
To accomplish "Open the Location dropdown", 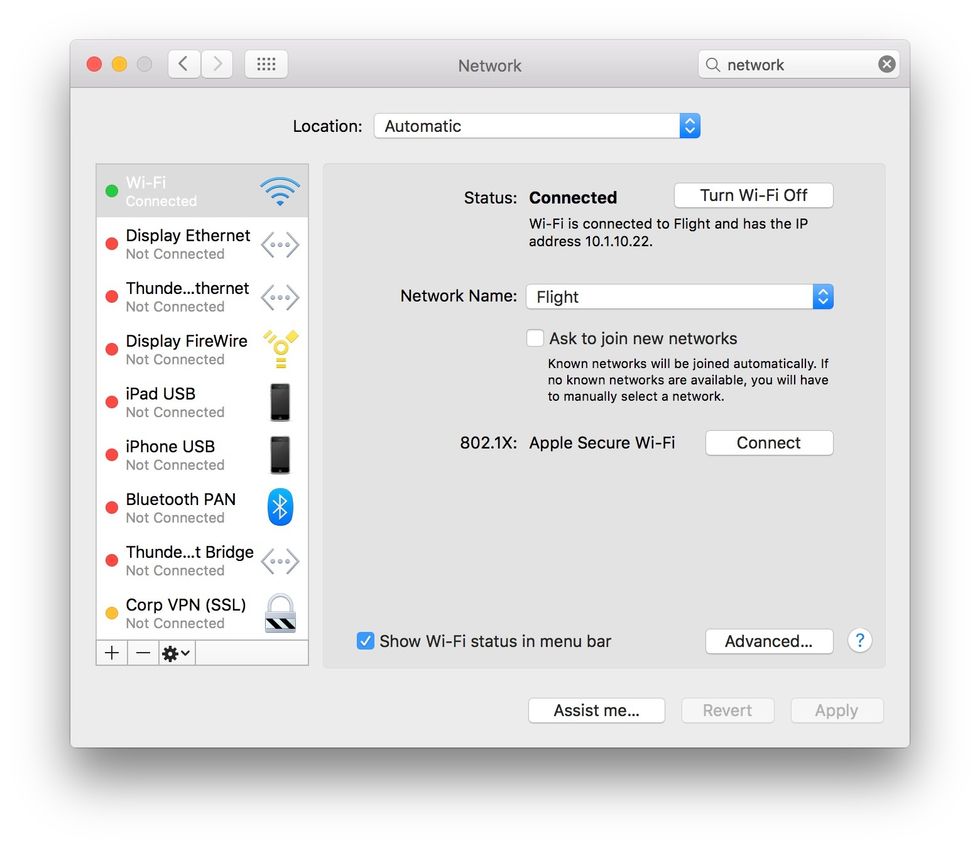I will coord(536,126).
